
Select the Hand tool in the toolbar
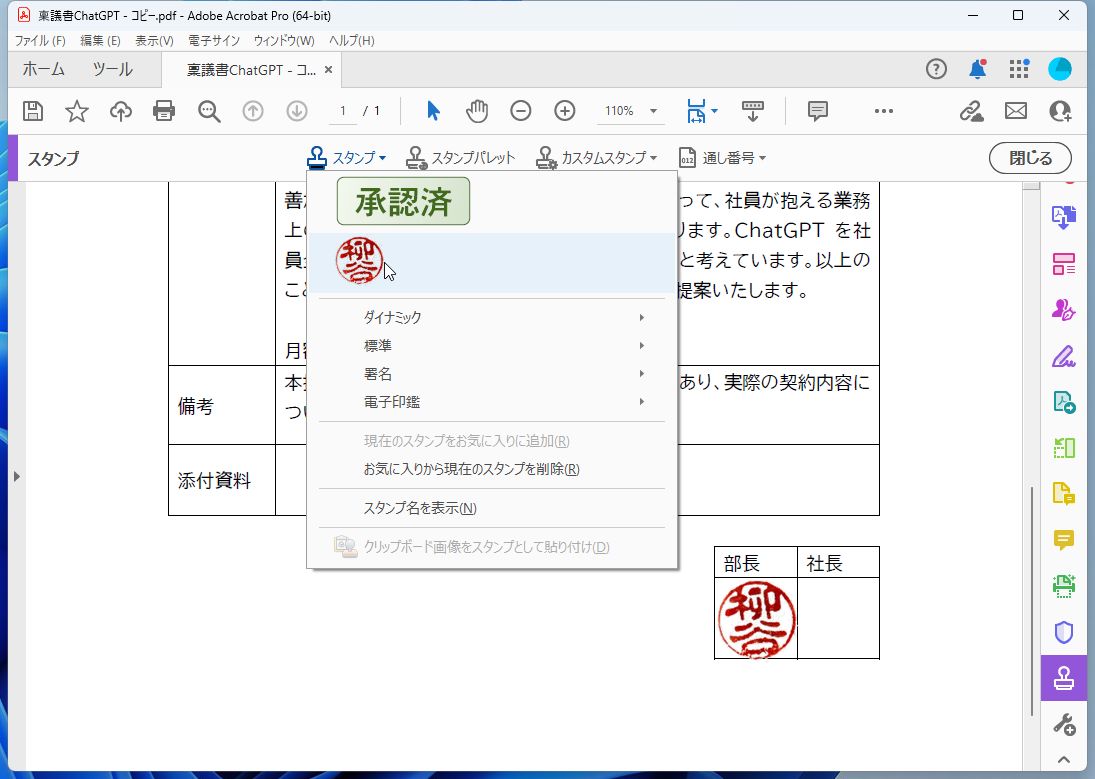(477, 111)
